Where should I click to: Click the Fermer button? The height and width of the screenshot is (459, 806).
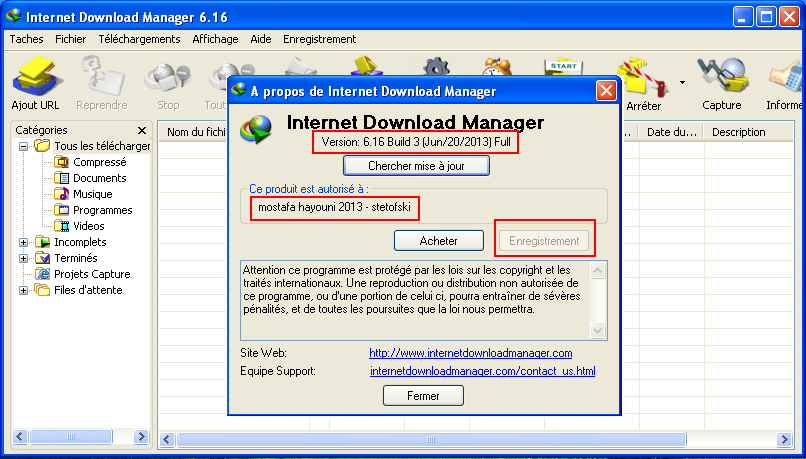(423, 396)
